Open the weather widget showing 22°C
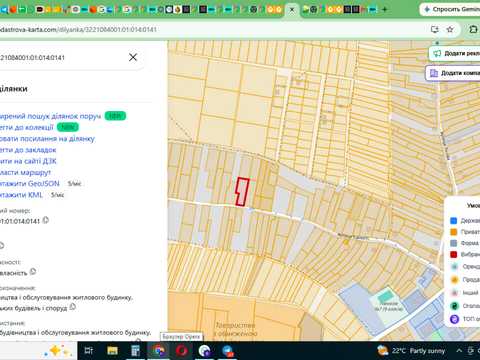This screenshot has width=480, height=360. click(x=411, y=351)
